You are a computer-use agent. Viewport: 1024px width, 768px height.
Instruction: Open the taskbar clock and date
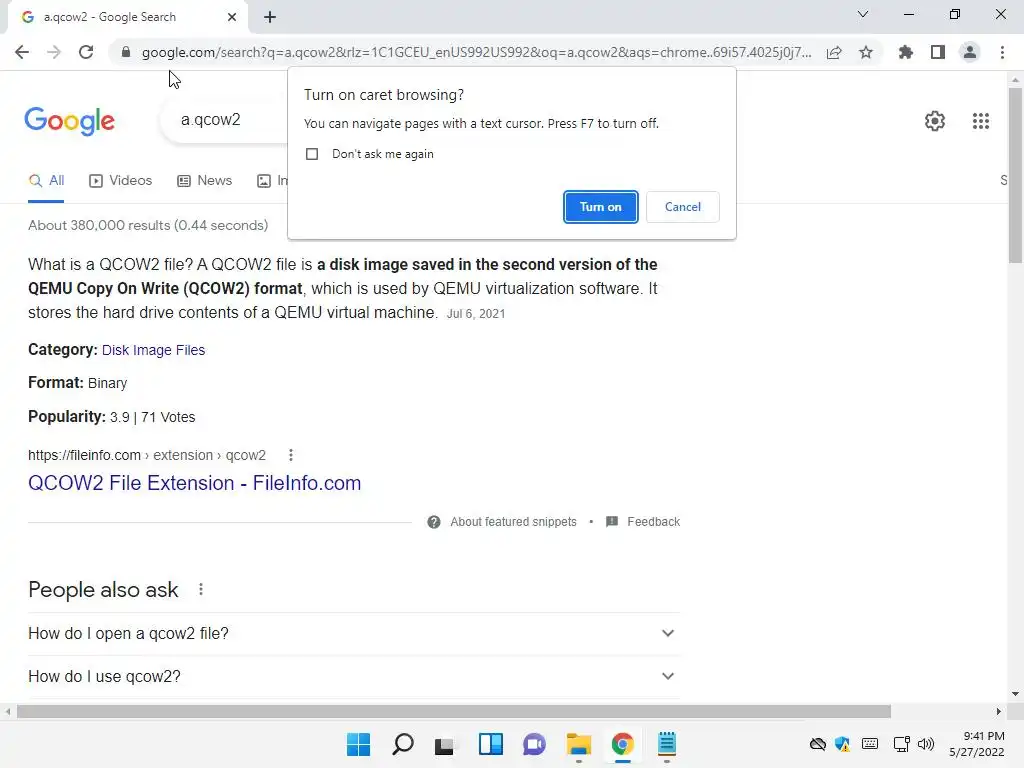click(x=977, y=744)
